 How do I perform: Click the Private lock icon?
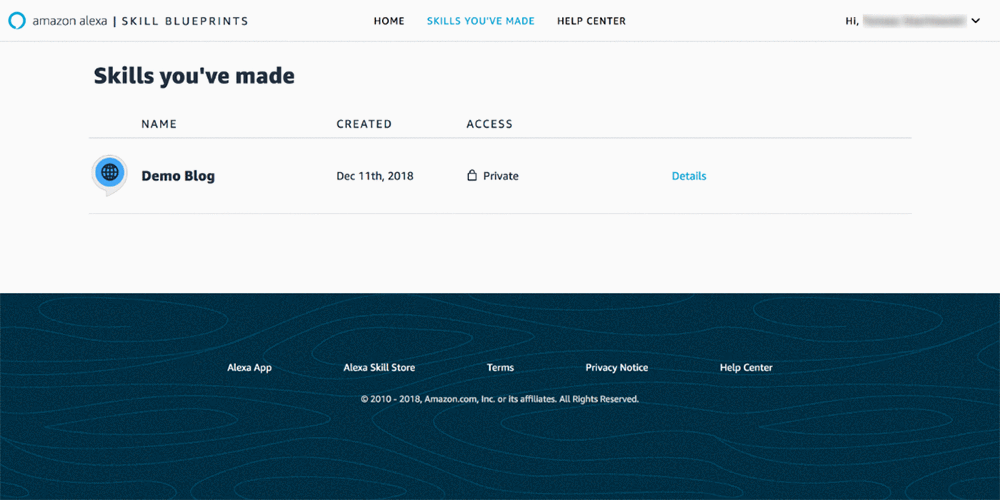[x=472, y=175]
